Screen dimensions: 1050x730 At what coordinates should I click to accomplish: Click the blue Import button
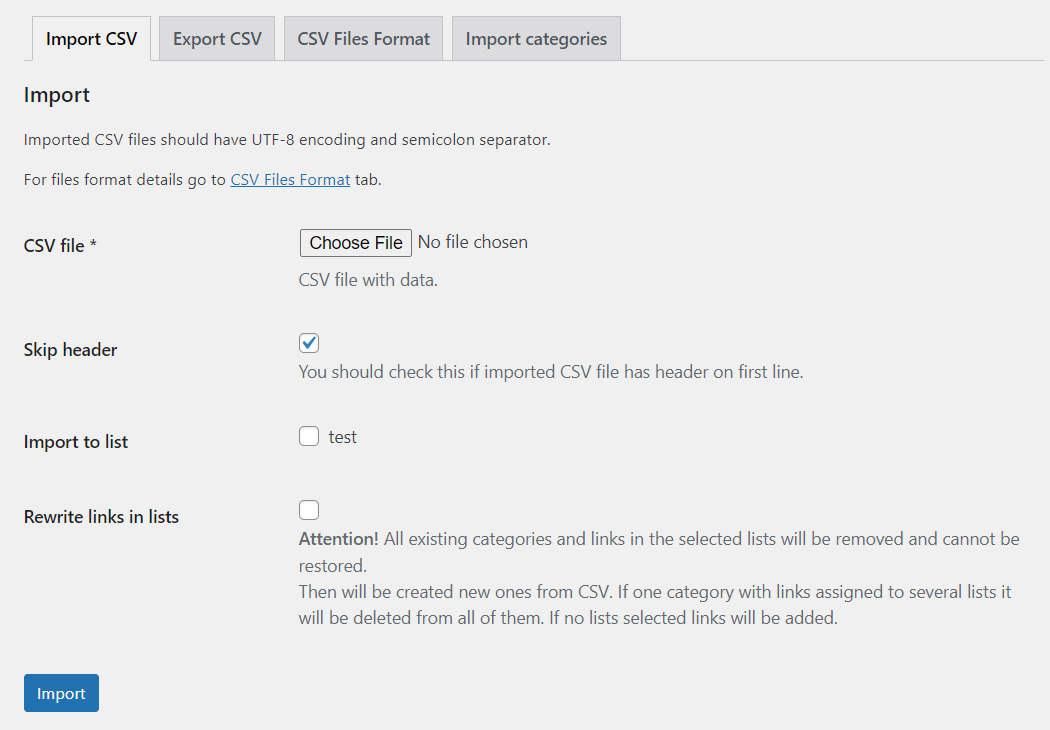(x=61, y=693)
